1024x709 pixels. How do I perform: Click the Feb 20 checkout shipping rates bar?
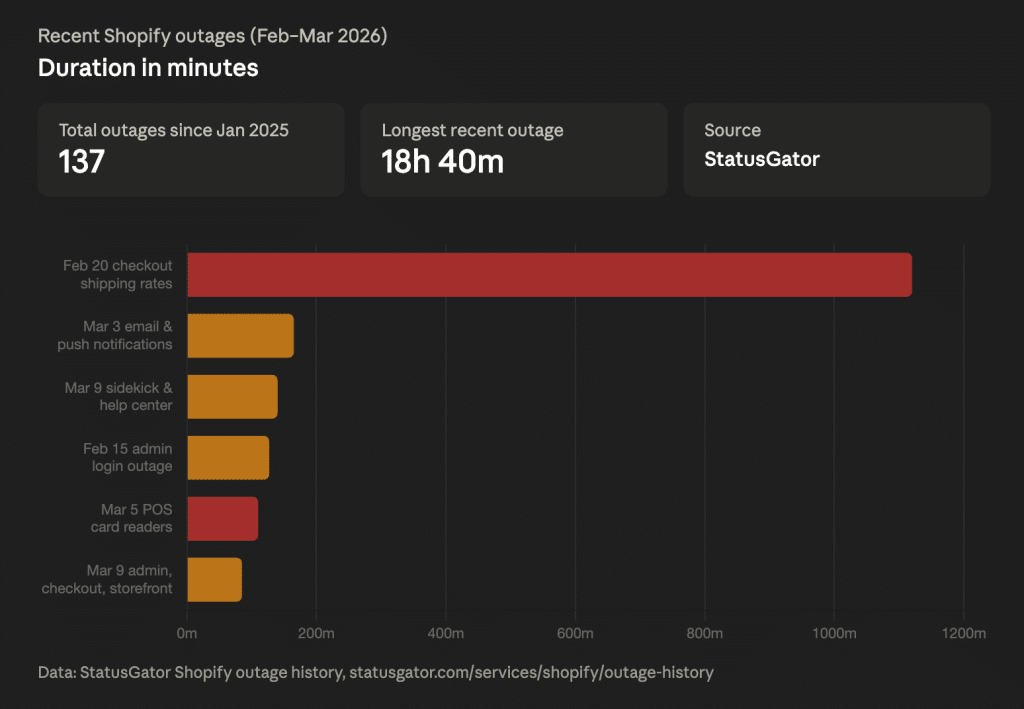[x=549, y=275]
